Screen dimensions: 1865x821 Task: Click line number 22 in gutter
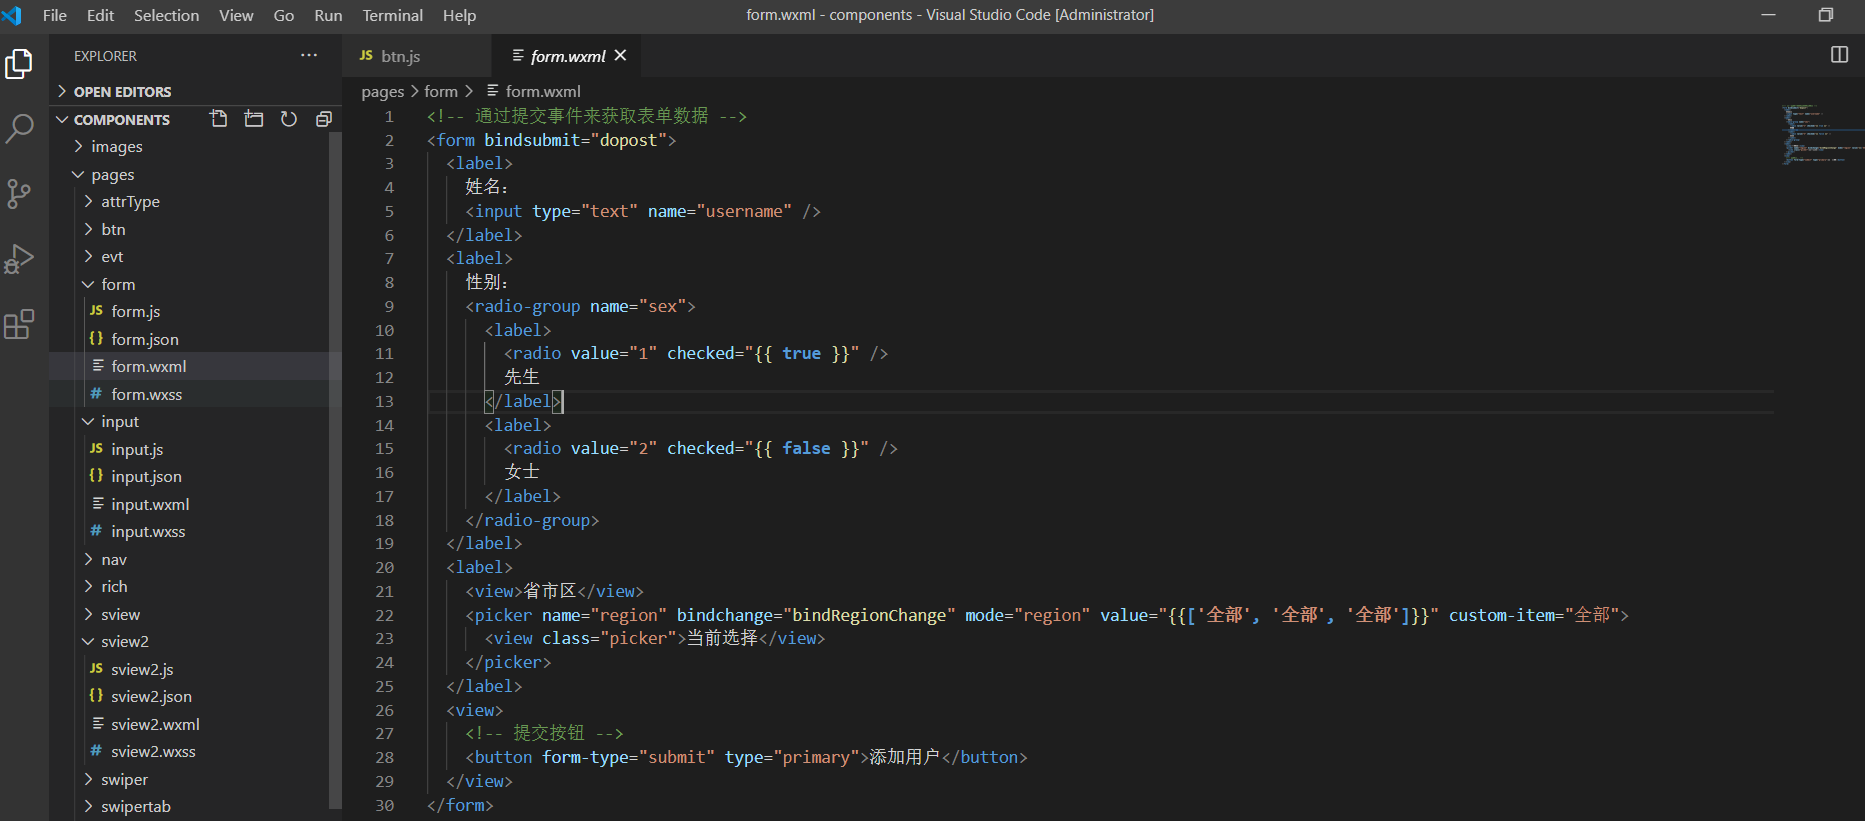tap(384, 615)
